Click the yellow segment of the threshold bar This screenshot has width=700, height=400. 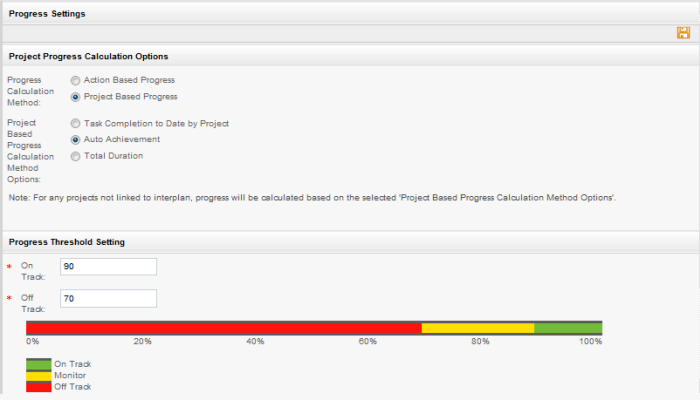(477, 328)
